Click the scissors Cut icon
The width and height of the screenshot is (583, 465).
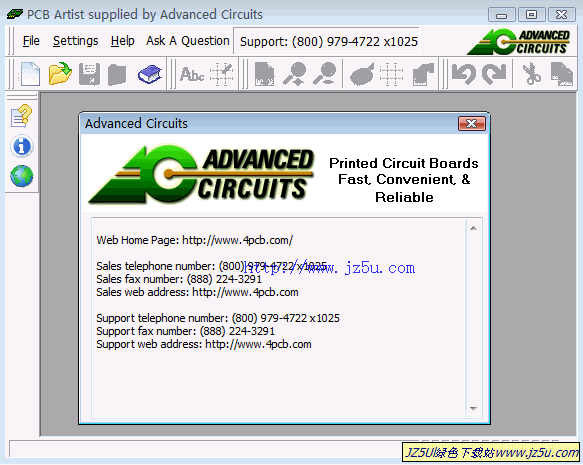click(531, 74)
